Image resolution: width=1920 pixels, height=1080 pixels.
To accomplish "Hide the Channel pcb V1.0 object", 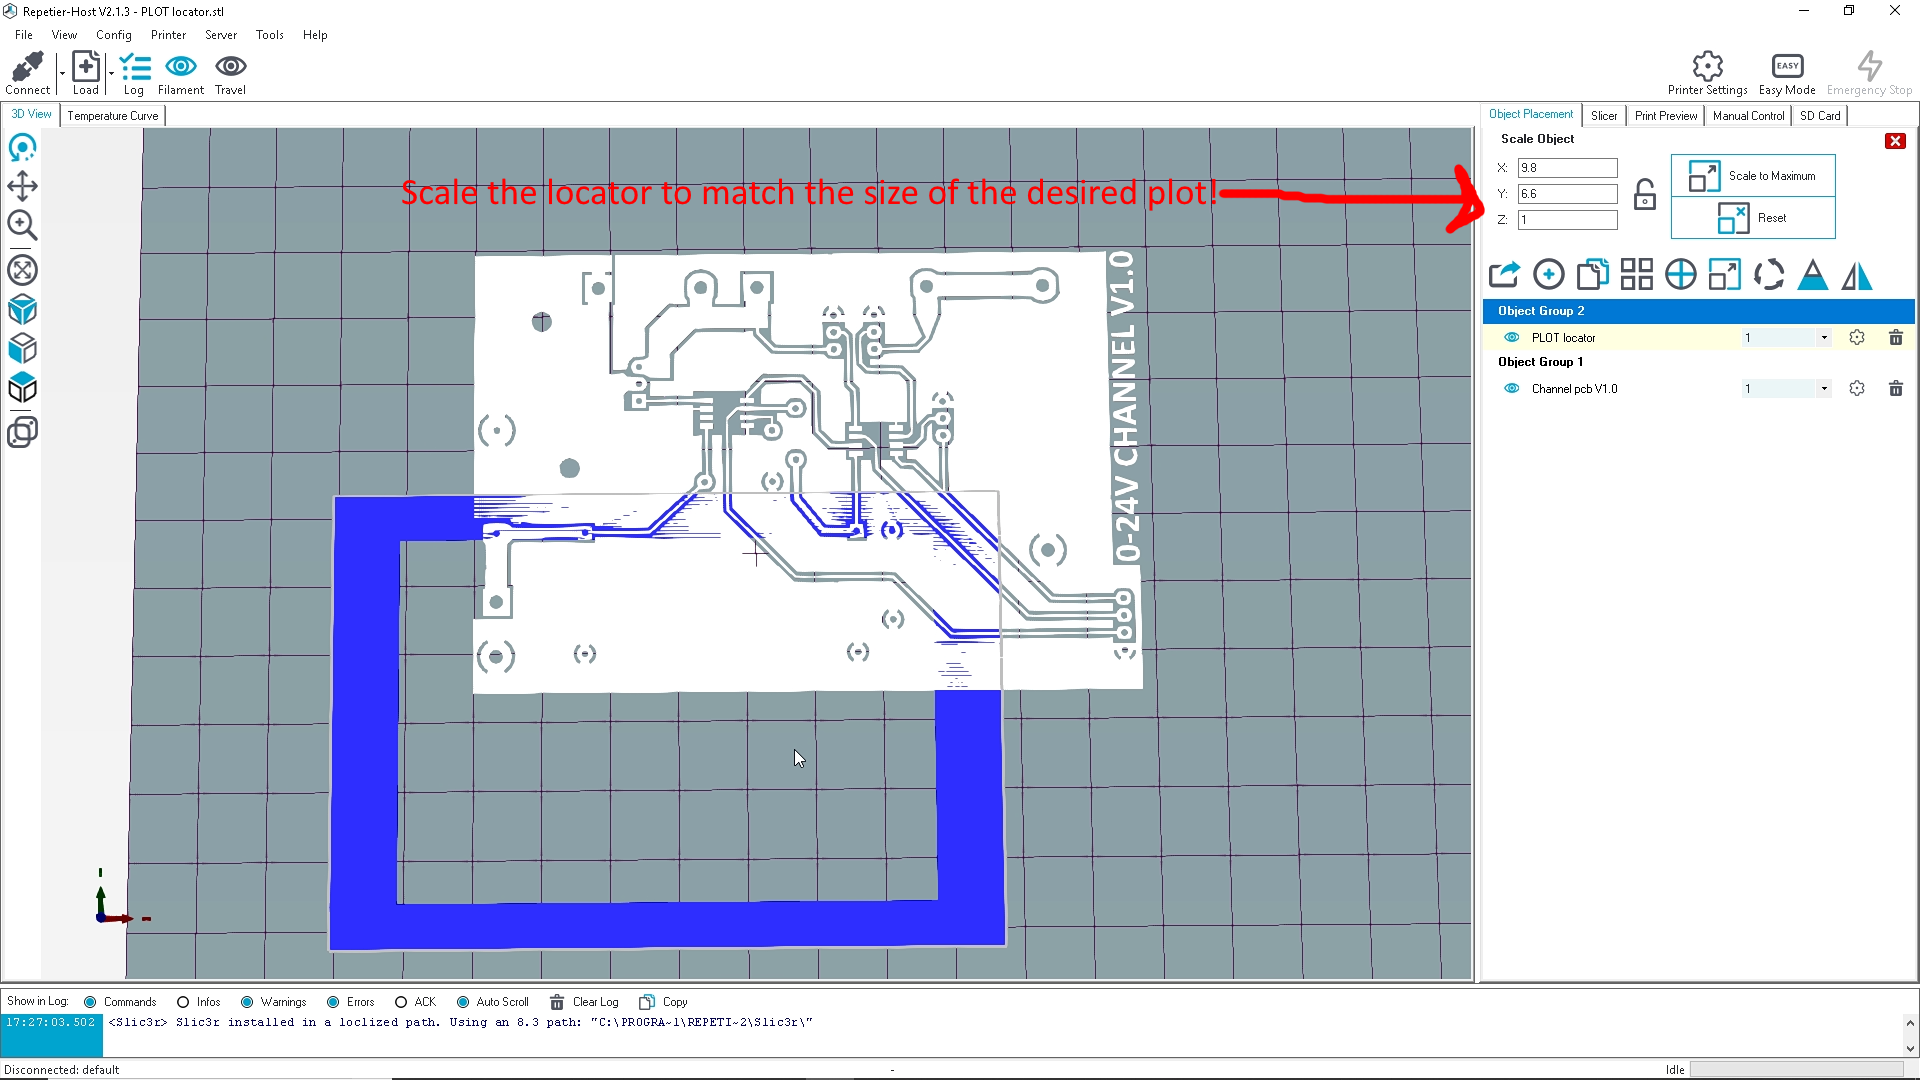I will [x=1510, y=388].
